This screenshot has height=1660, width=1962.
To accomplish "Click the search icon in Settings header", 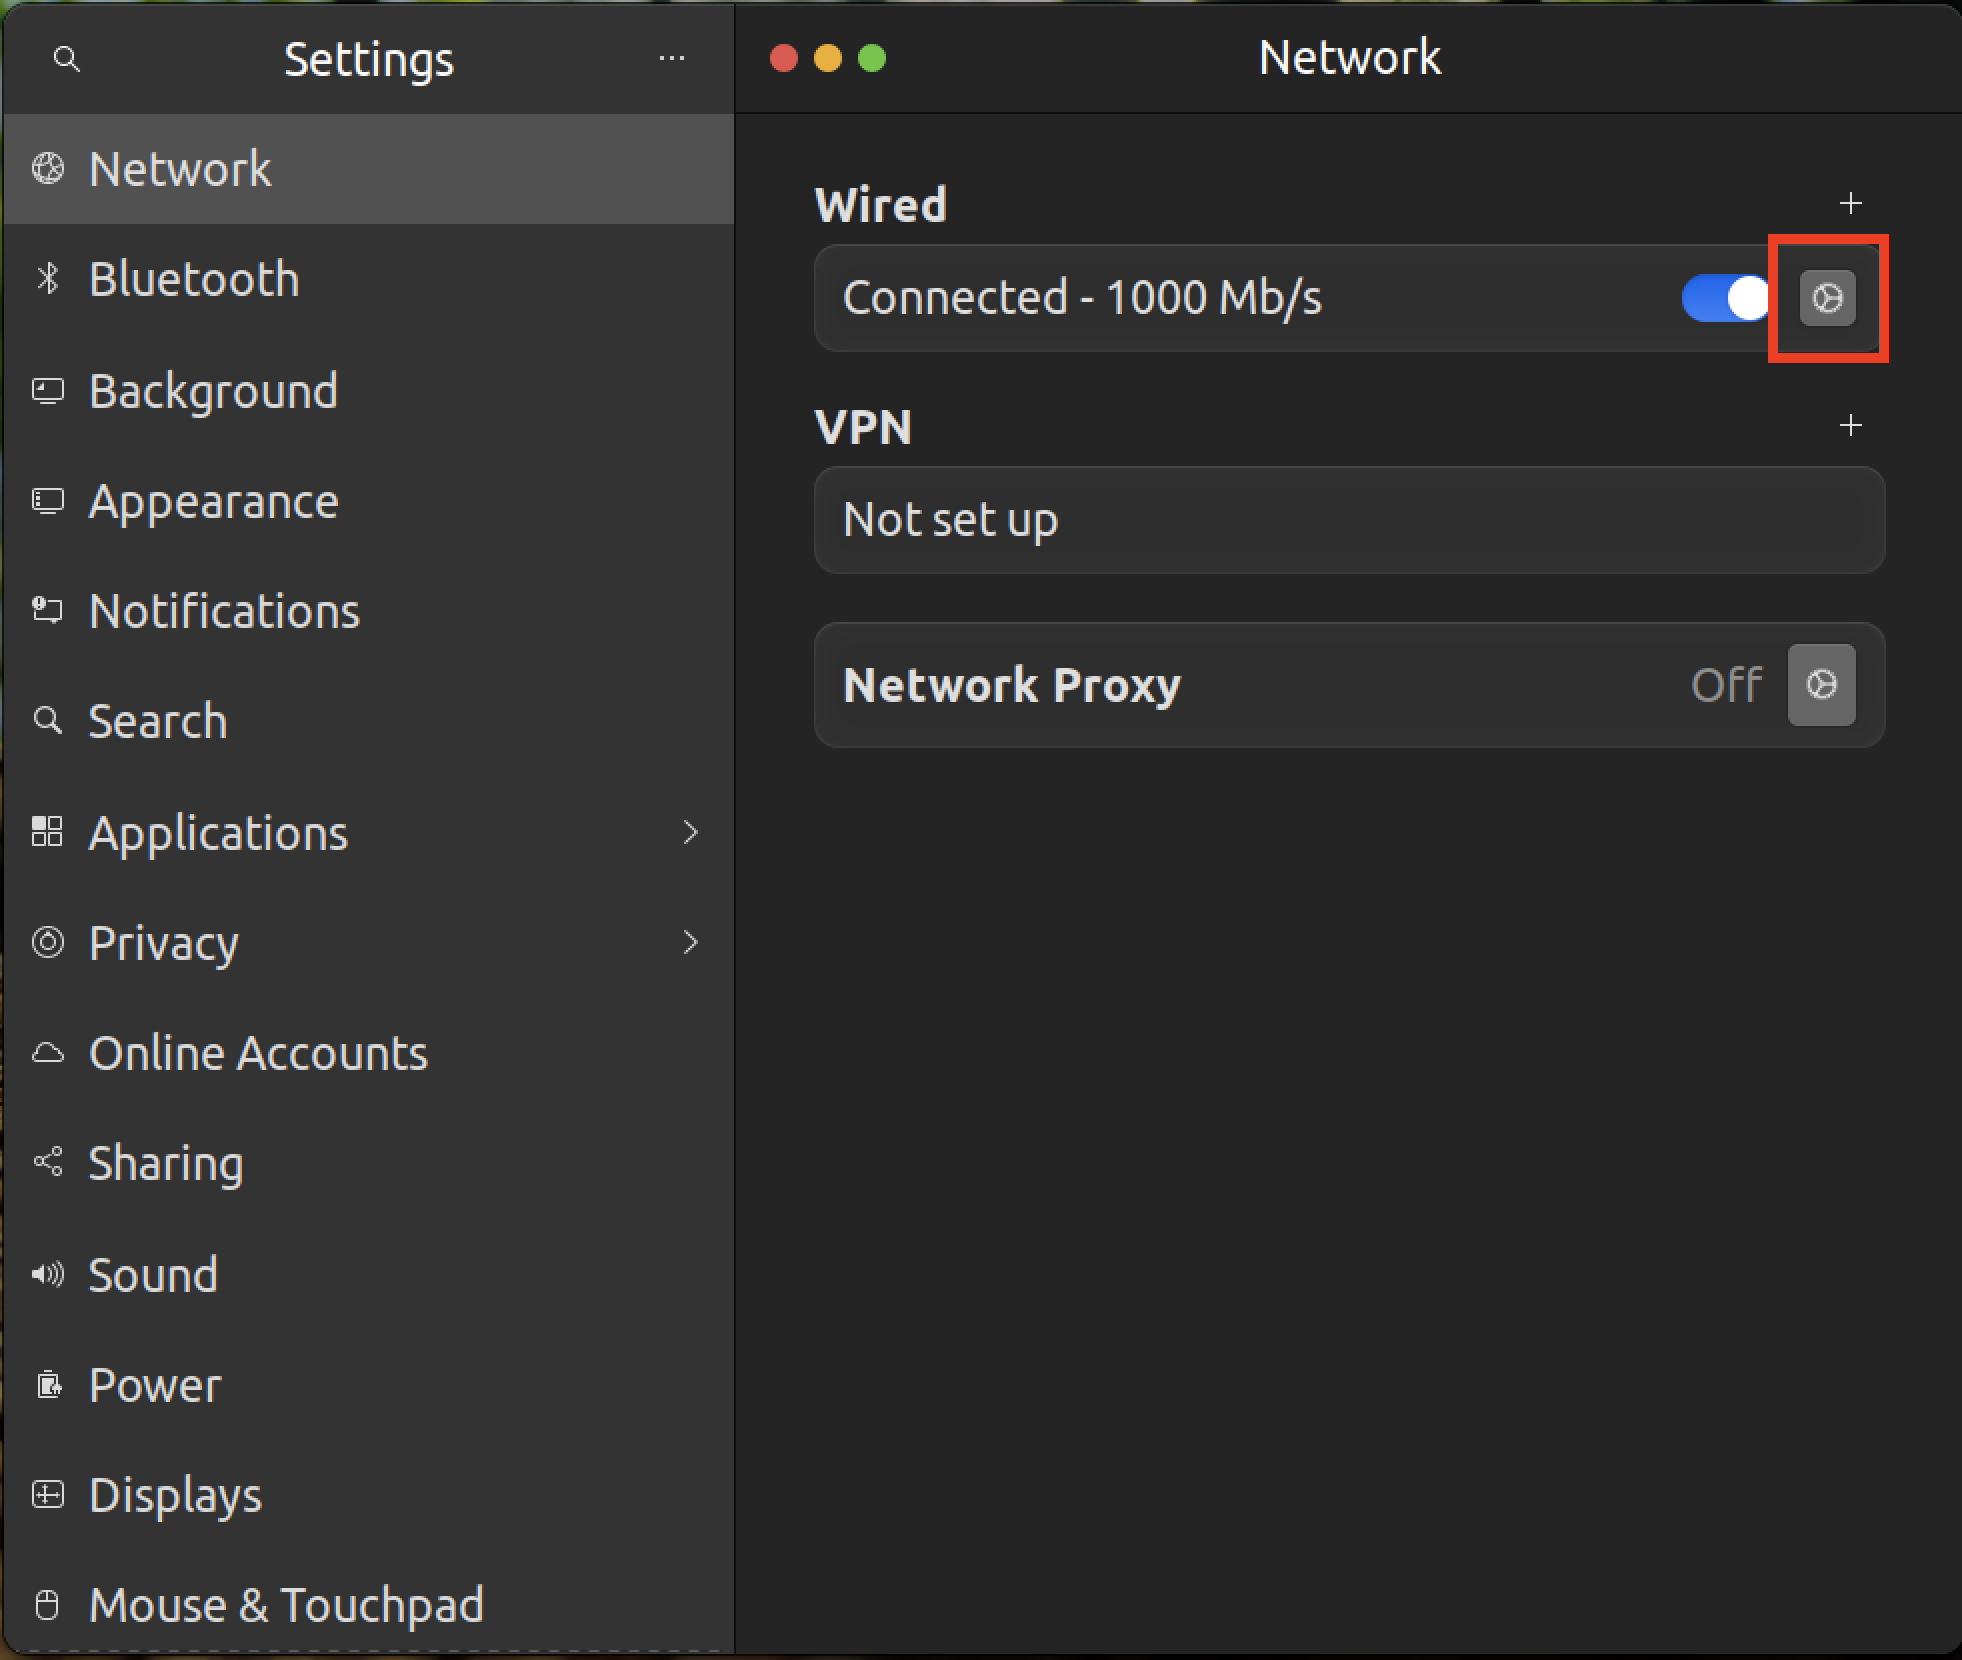I will pos(67,60).
